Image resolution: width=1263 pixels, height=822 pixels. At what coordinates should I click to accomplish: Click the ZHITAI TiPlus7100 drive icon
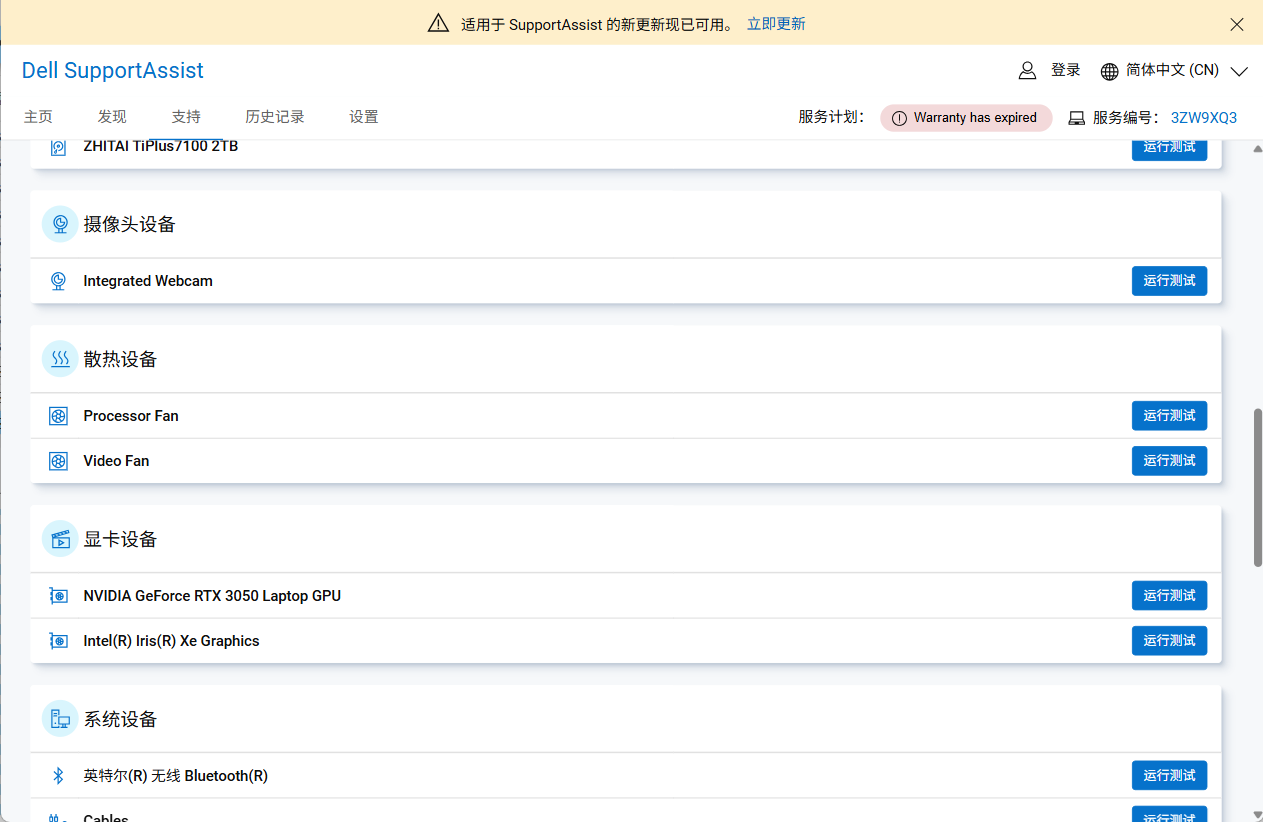click(x=59, y=147)
